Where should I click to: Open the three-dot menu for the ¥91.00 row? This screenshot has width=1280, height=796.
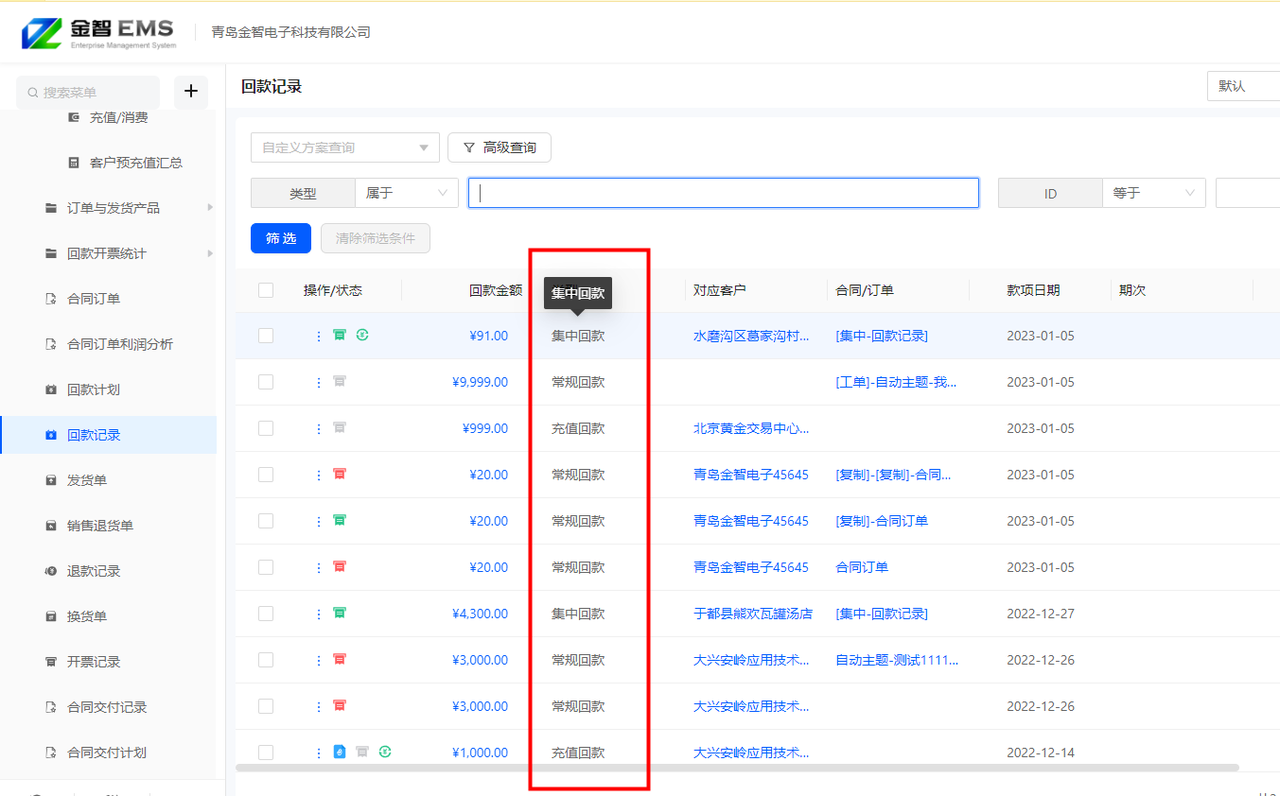(x=319, y=336)
